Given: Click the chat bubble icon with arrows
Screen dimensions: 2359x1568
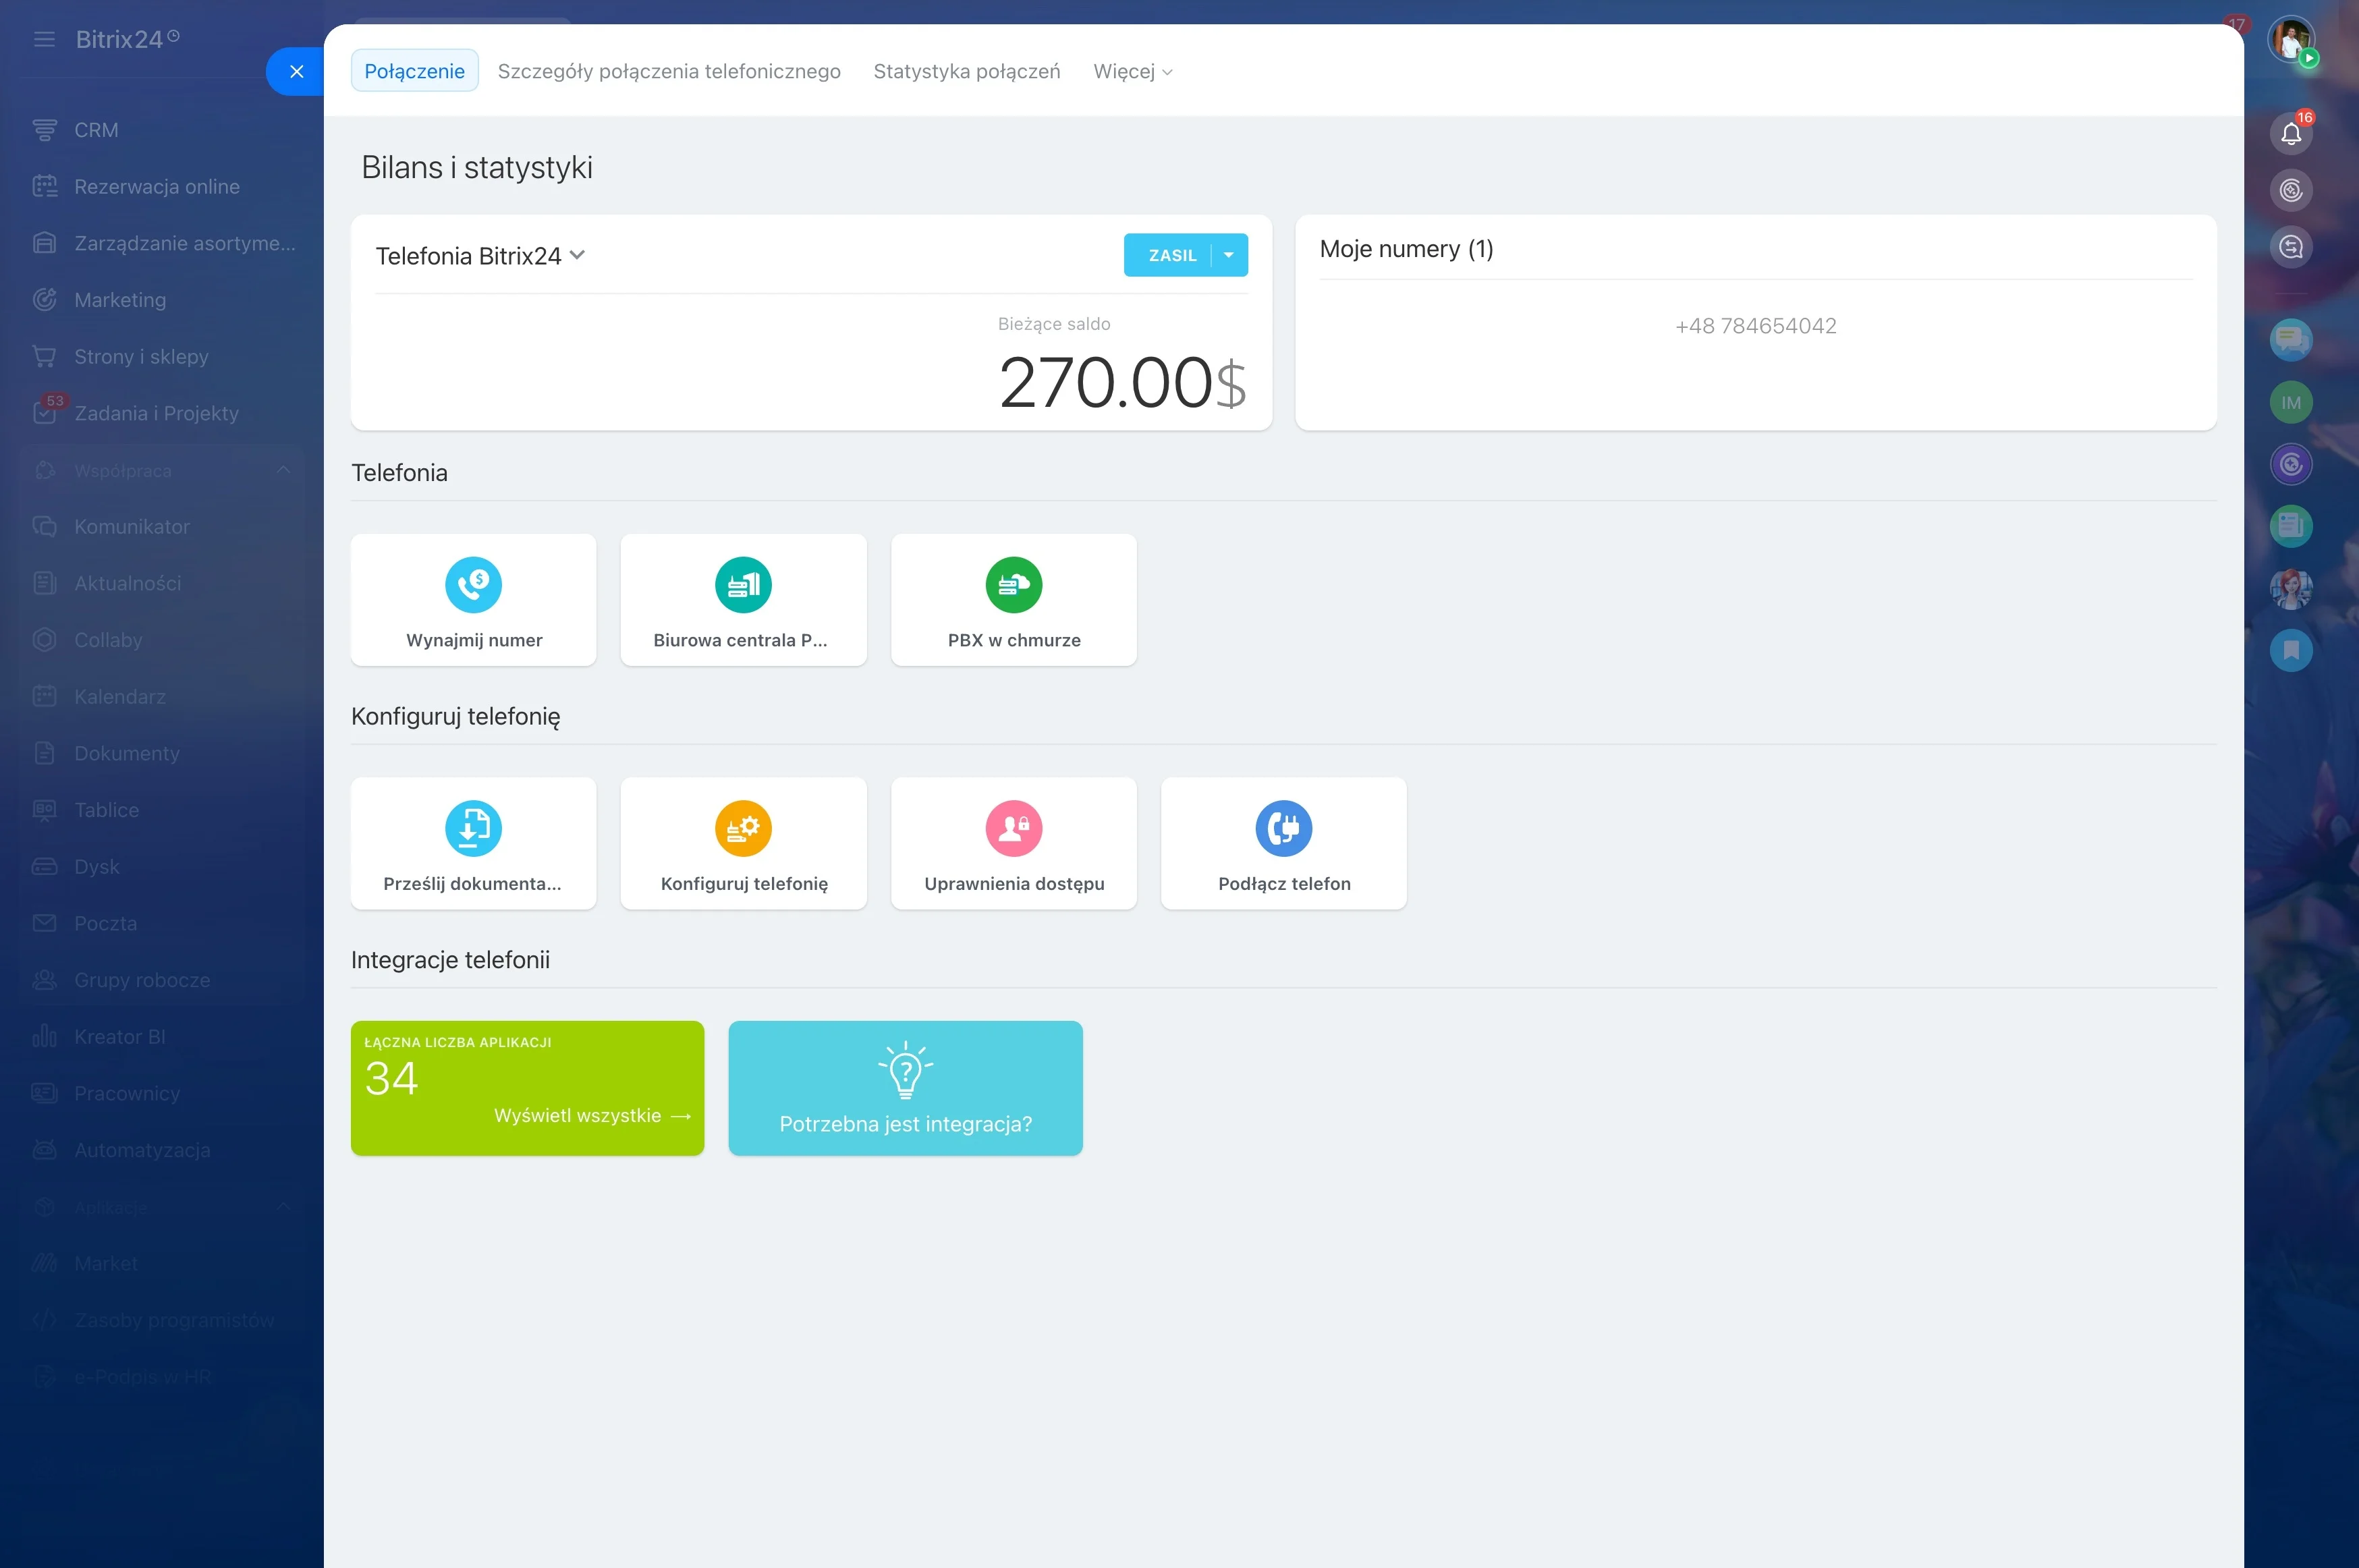Looking at the screenshot, I should [x=2291, y=247].
